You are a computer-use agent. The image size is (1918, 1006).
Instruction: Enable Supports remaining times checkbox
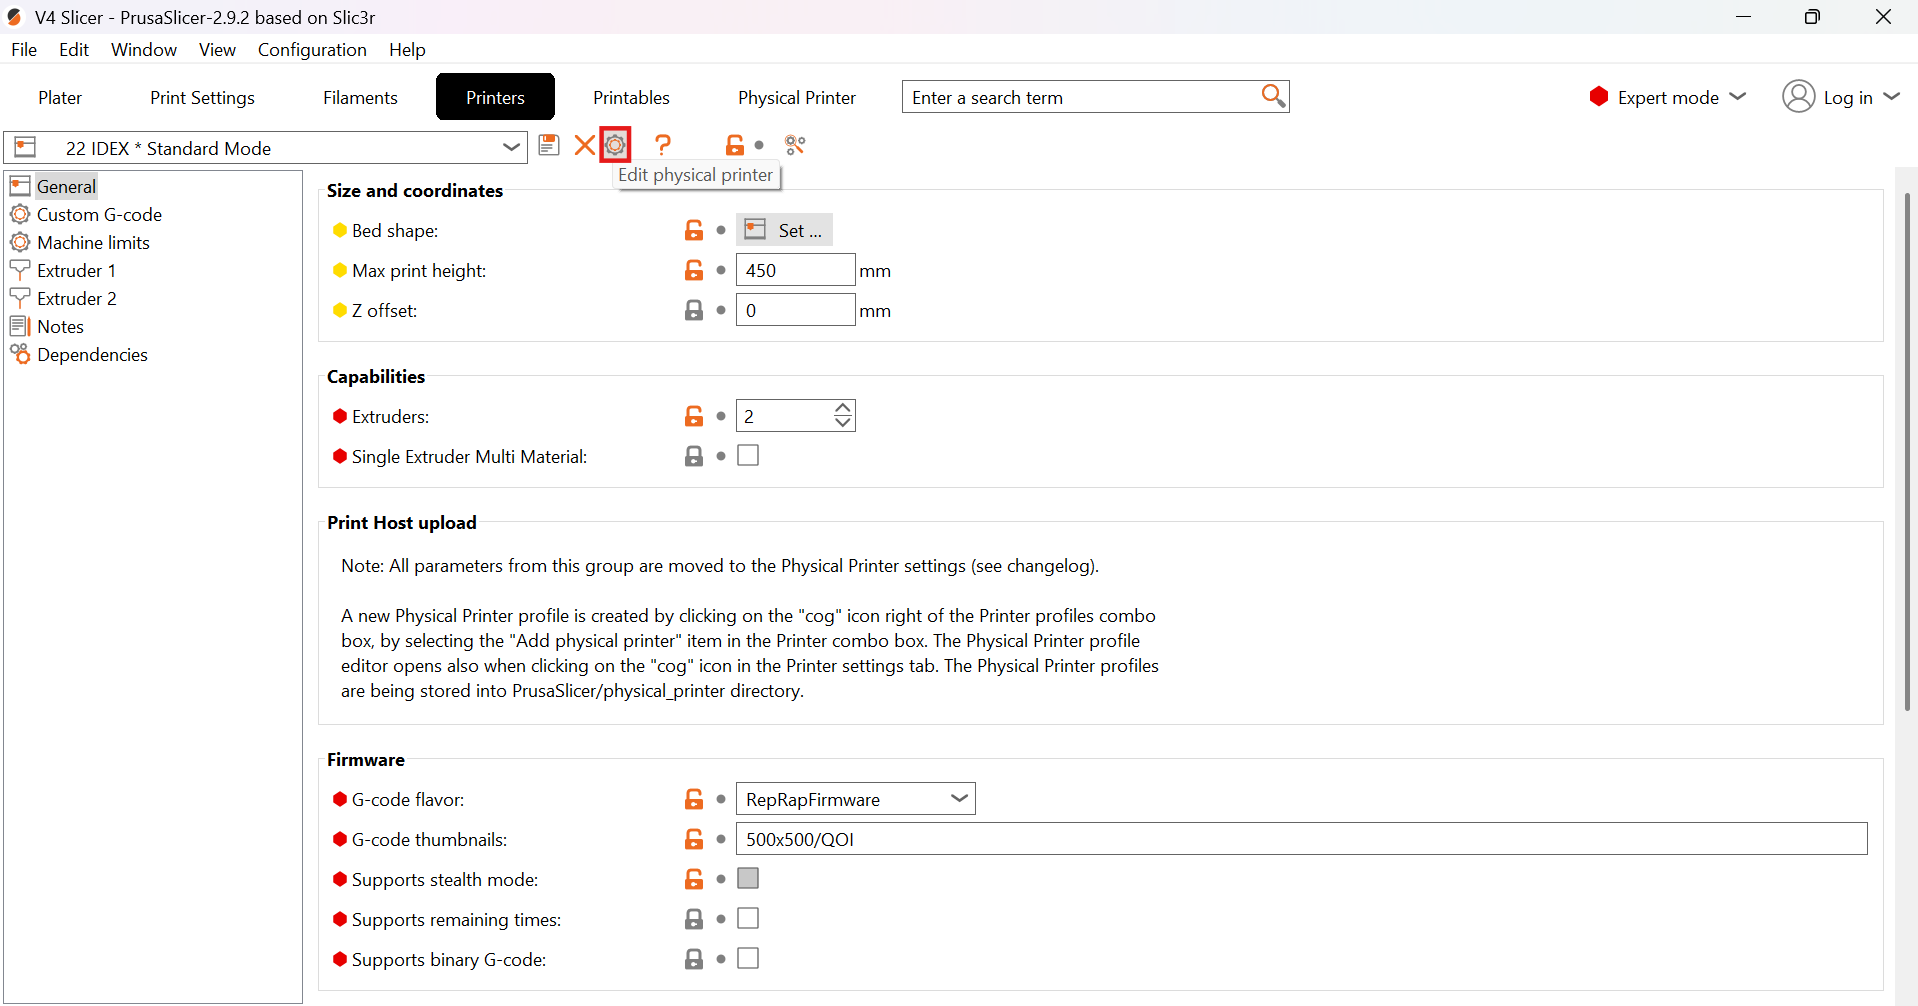tap(748, 918)
